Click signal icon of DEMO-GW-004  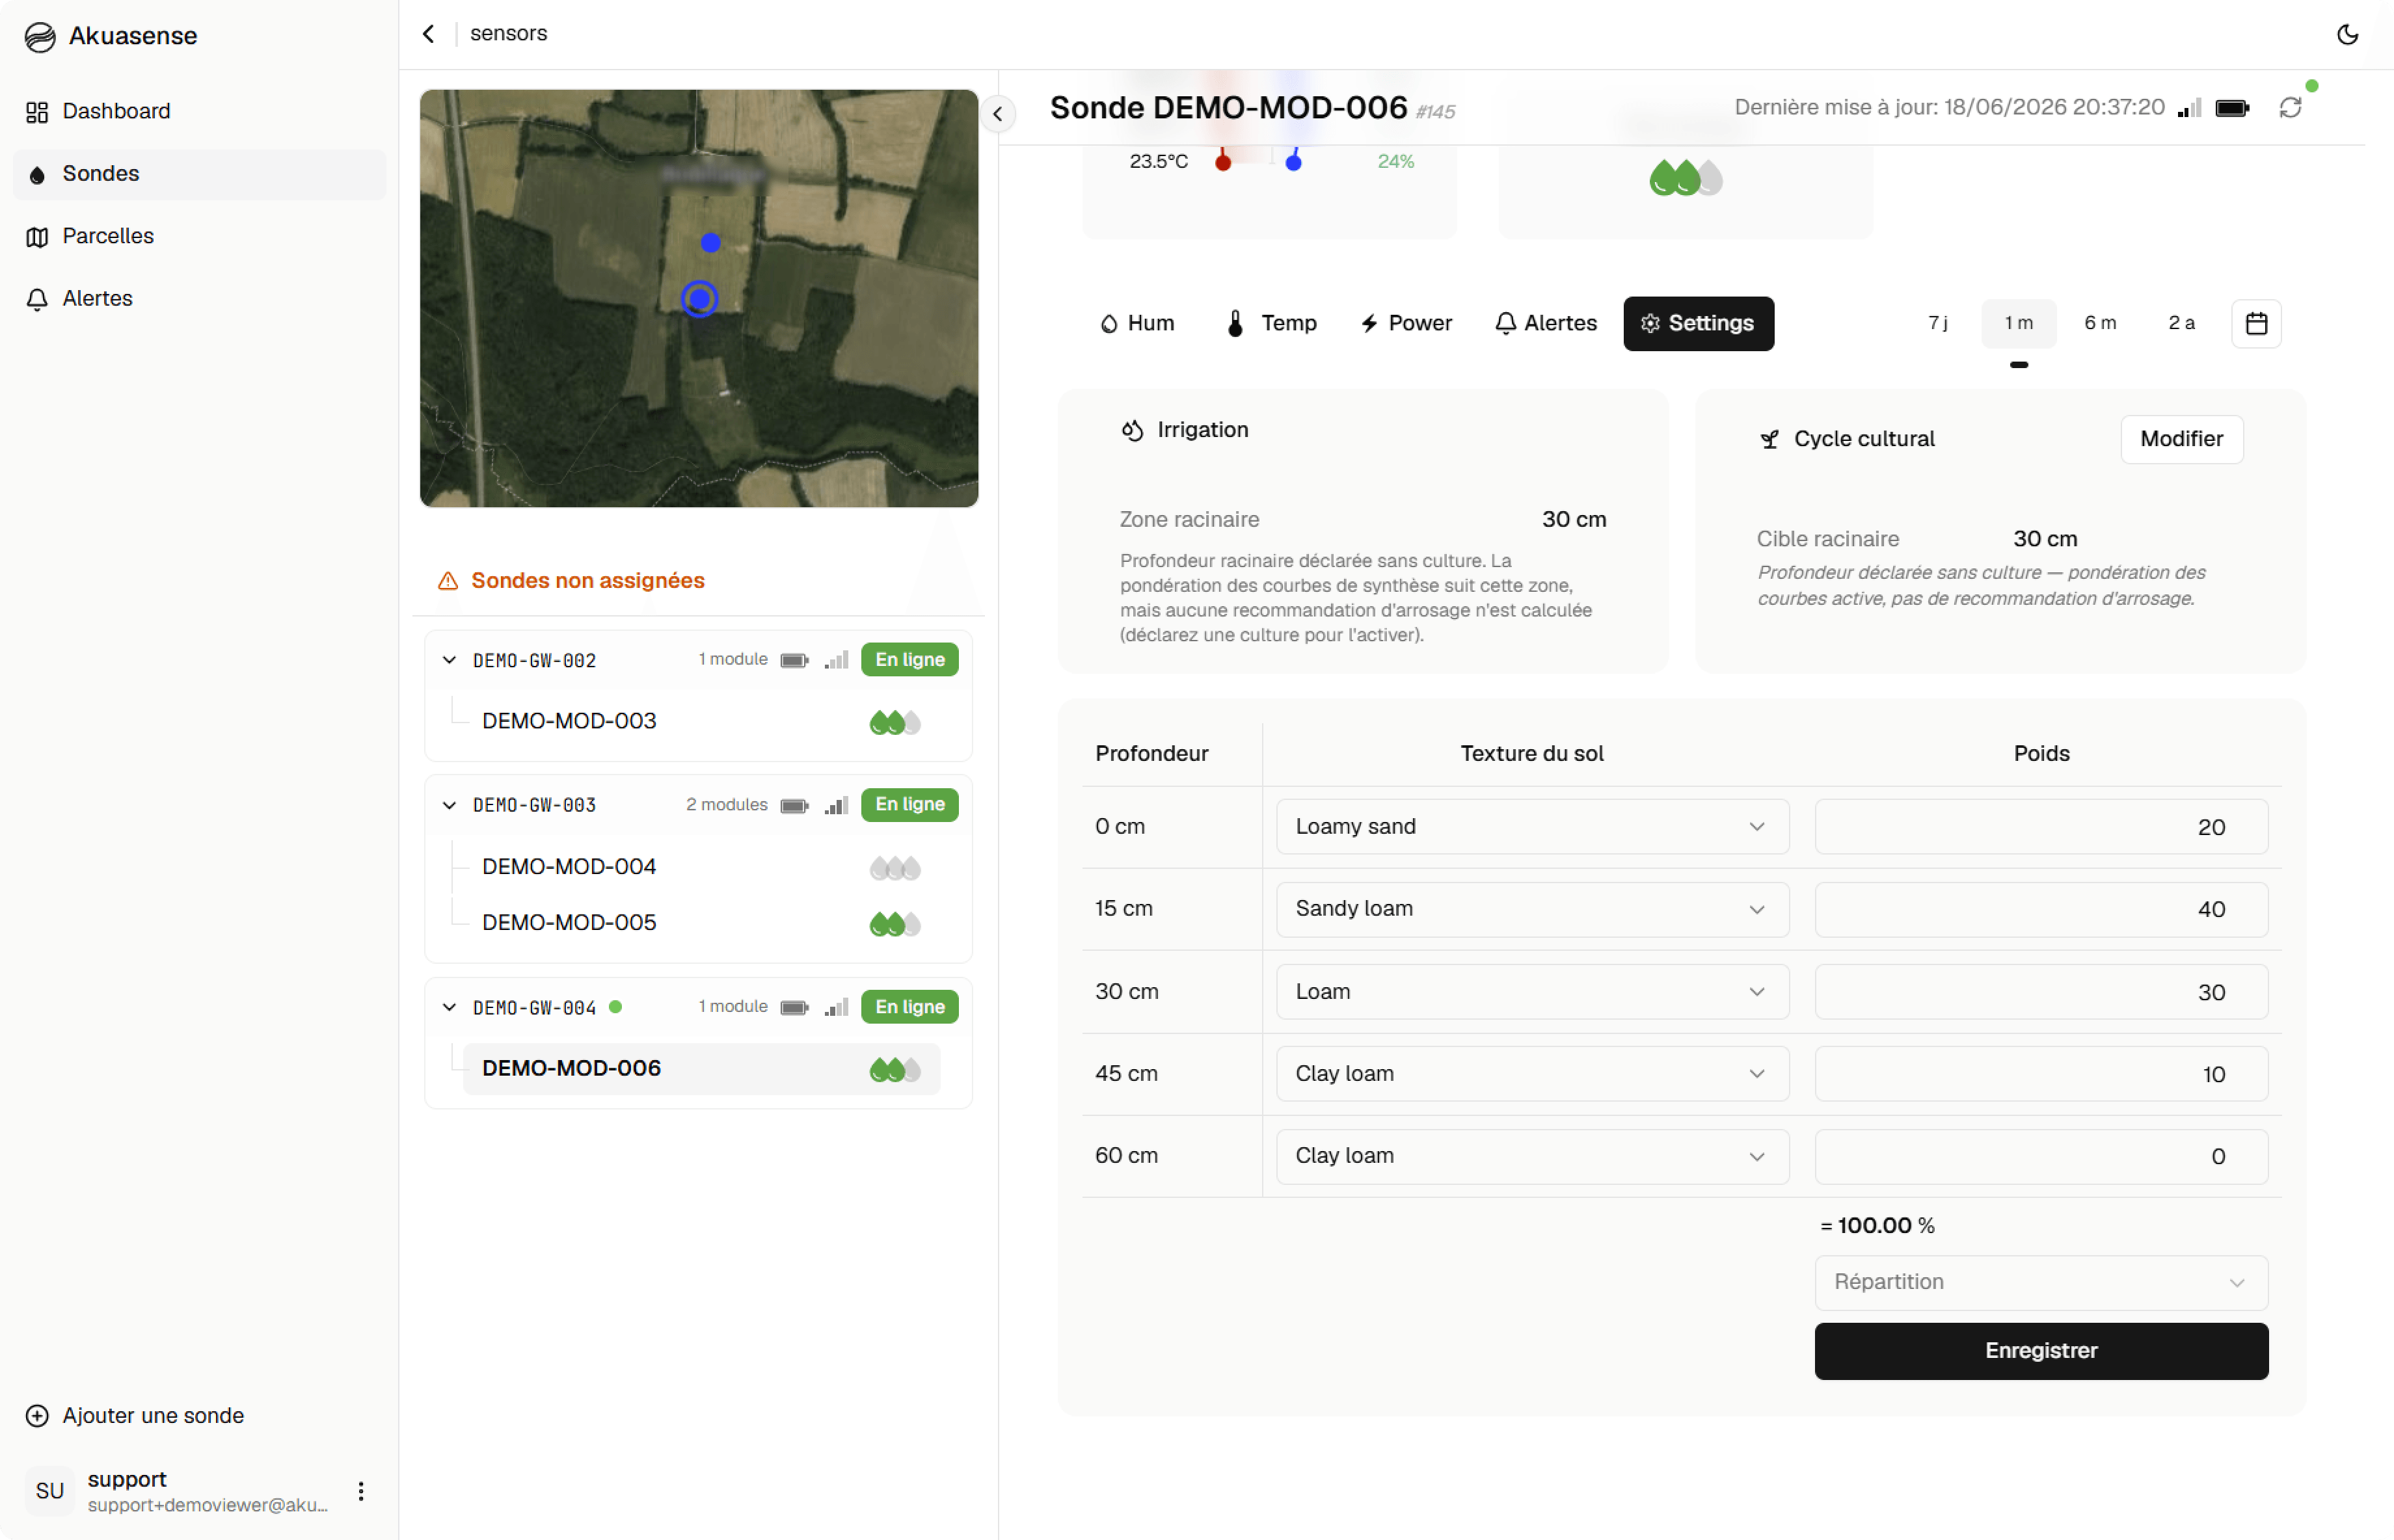[836, 1008]
